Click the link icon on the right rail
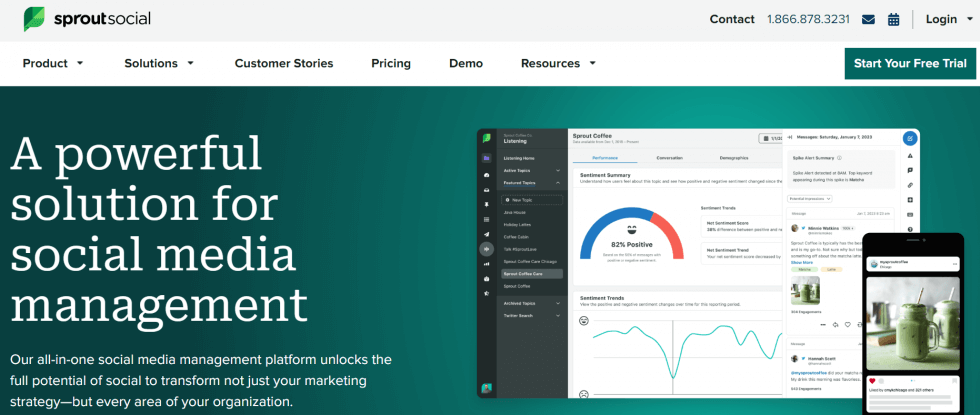 pyautogui.click(x=910, y=185)
